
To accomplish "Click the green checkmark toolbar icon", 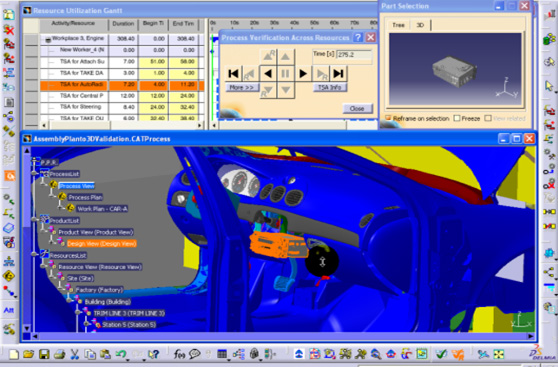I will coord(441,354).
